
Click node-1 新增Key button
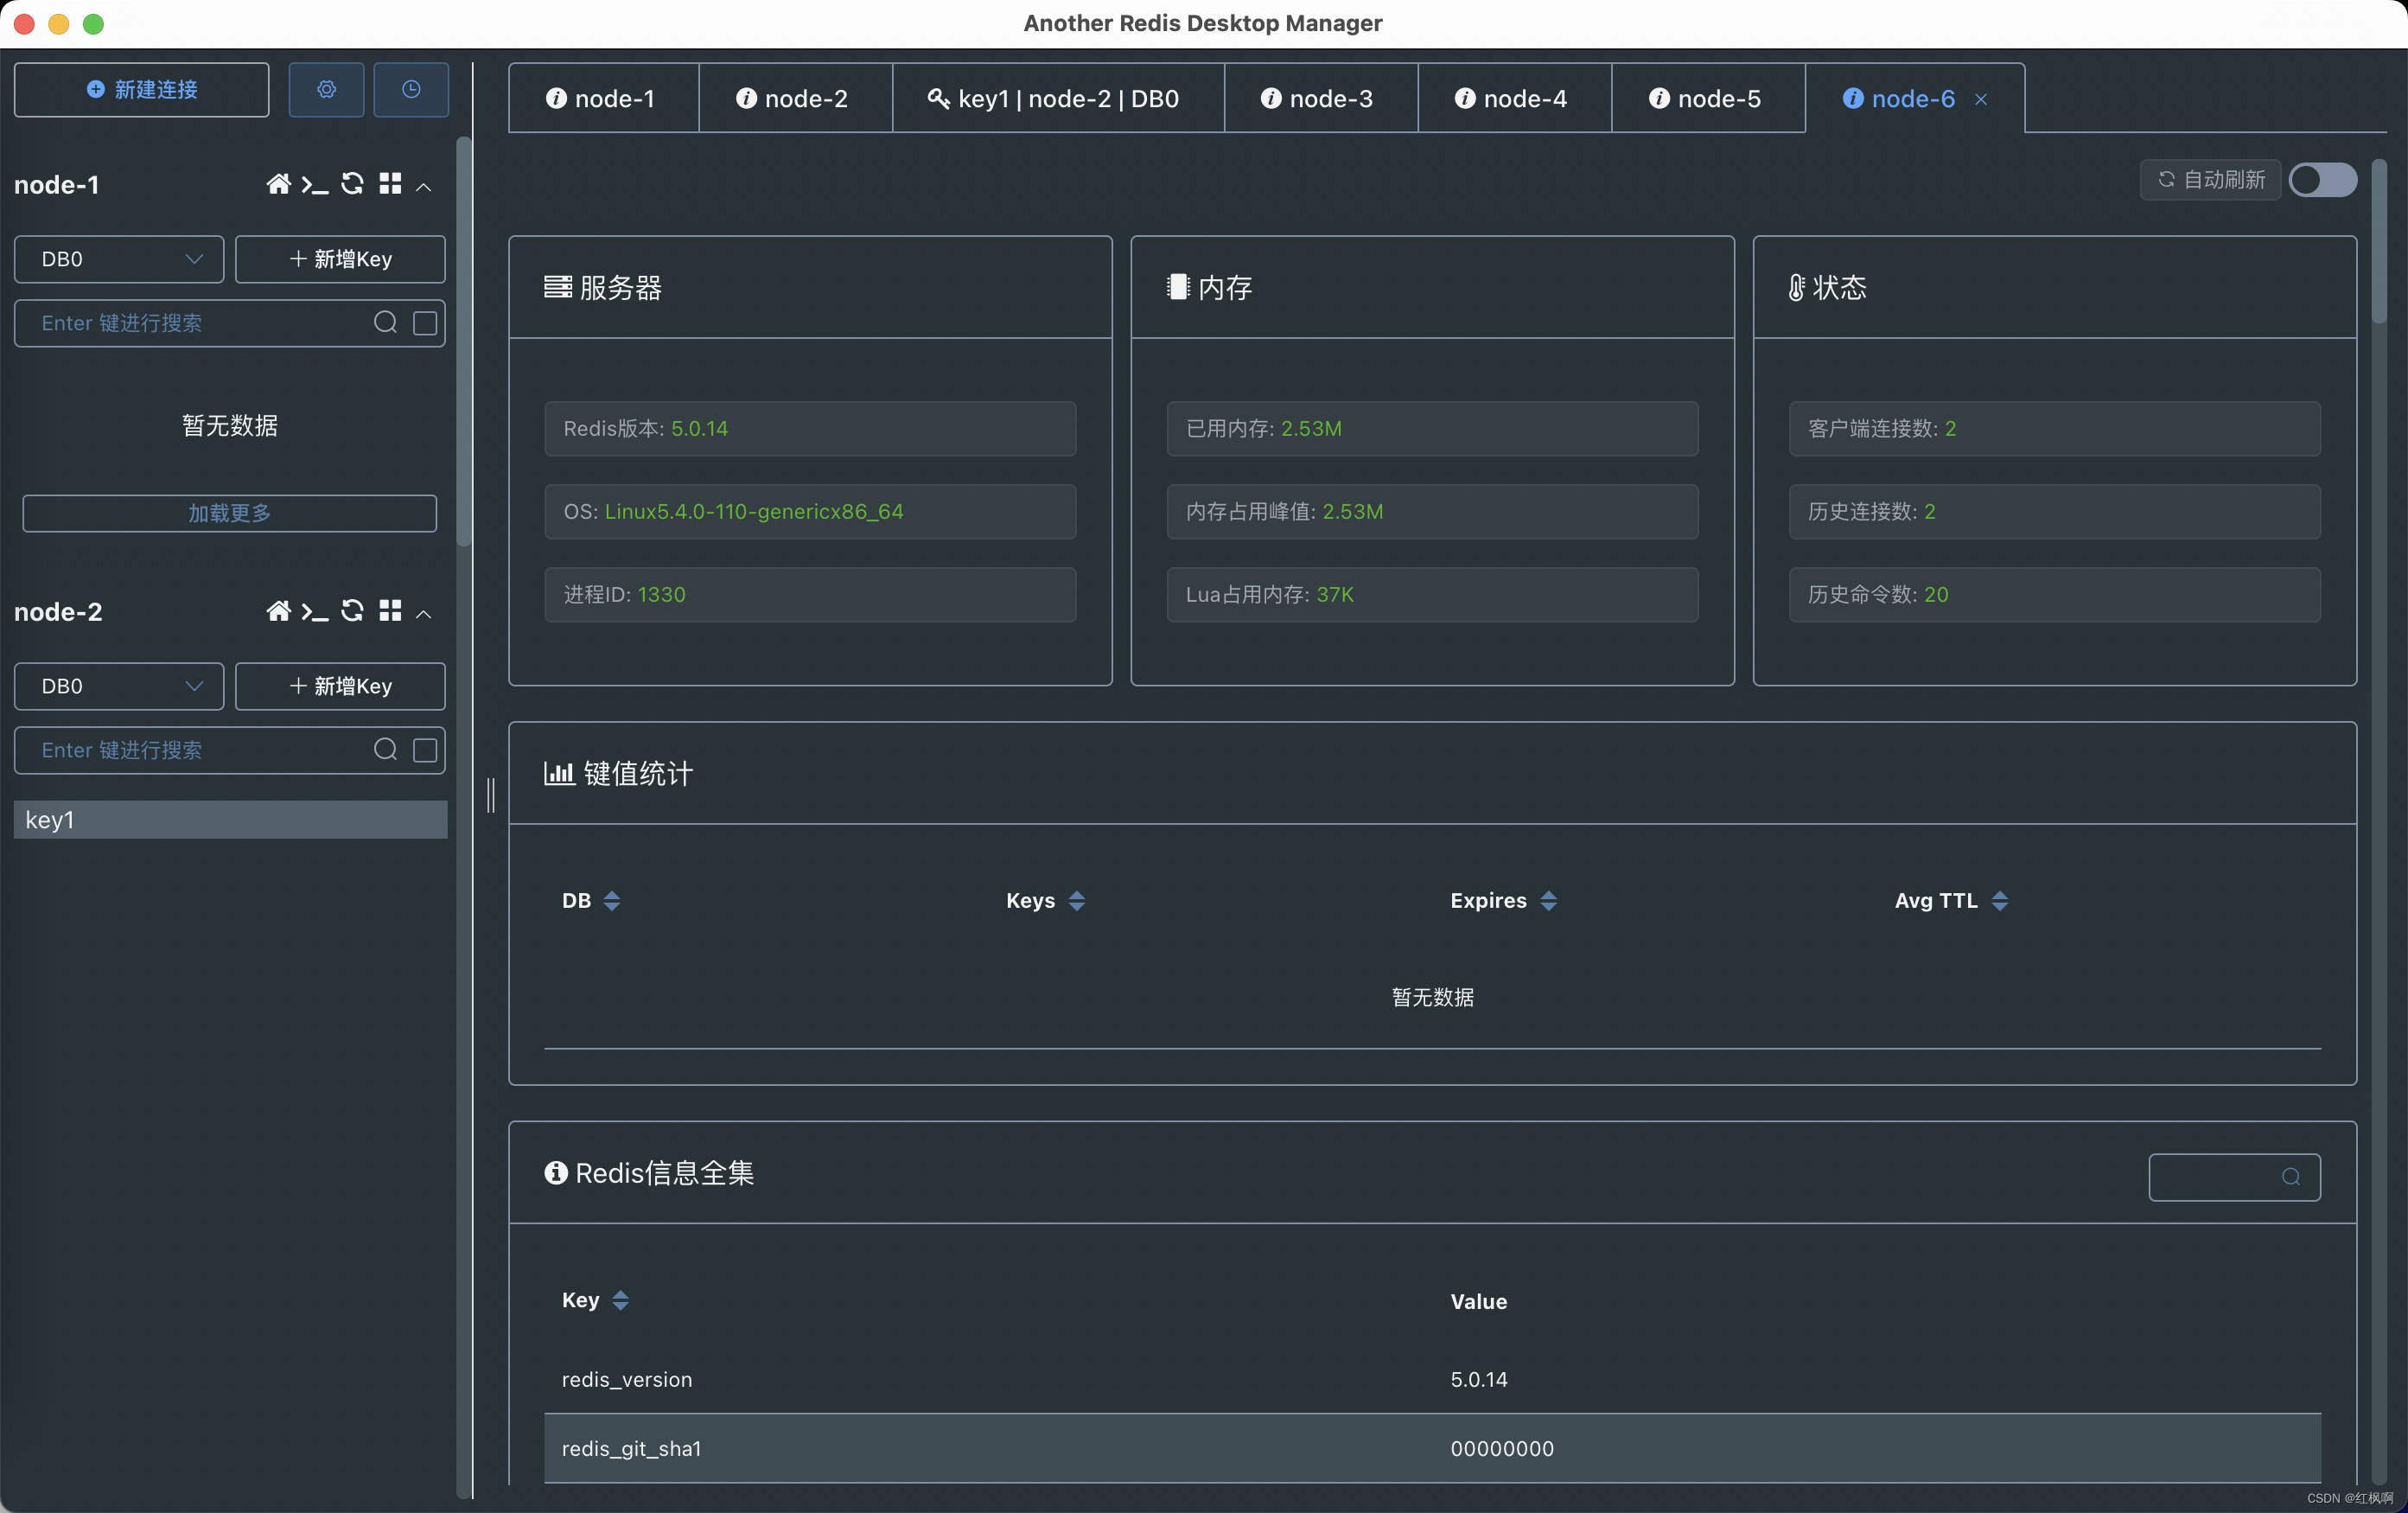(340, 259)
